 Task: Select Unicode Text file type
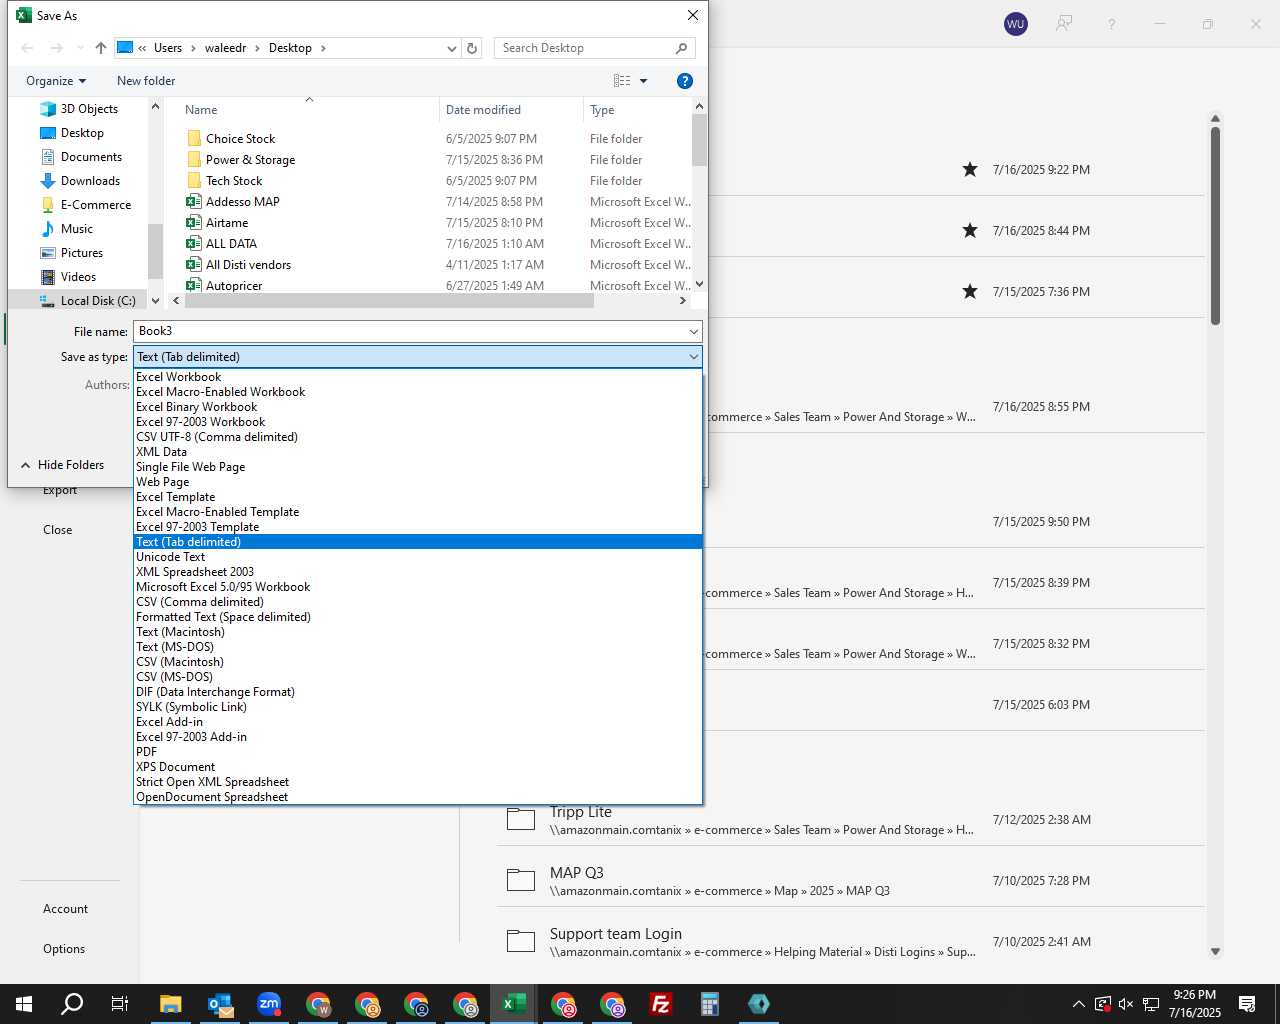[418, 557]
